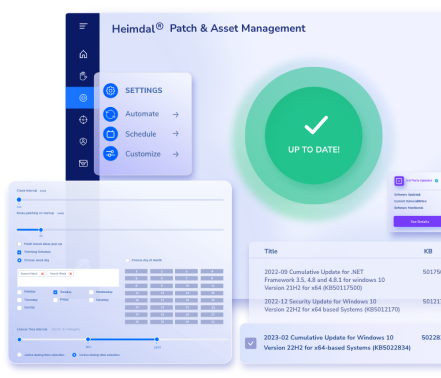
Task: Click the Choose Time Interval label
Action: pos(32,329)
